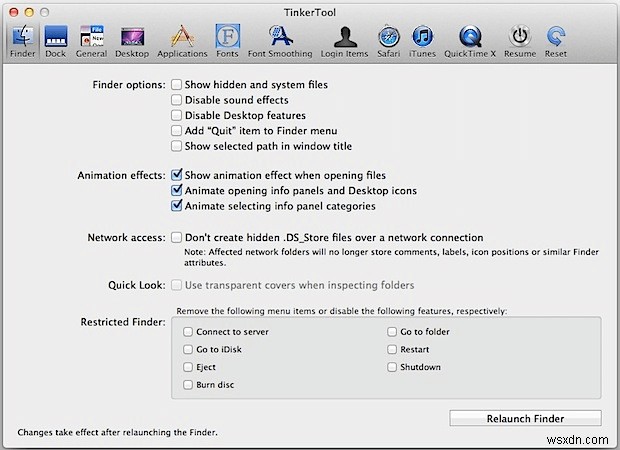Click the TinkerTool window title
620x450 pixels.
tap(310, 13)
